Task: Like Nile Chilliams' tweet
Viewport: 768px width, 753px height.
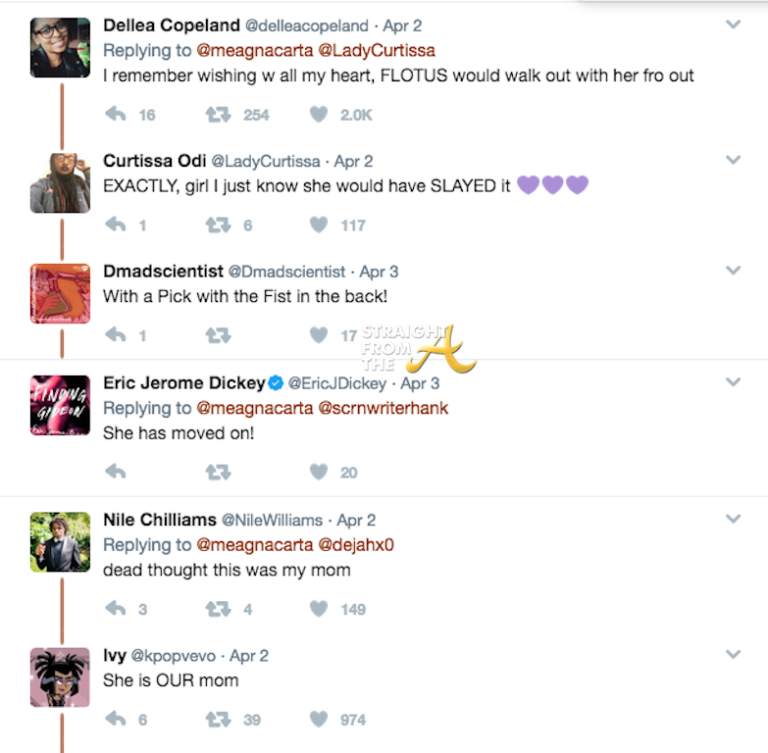Action: tap(318, 608)
